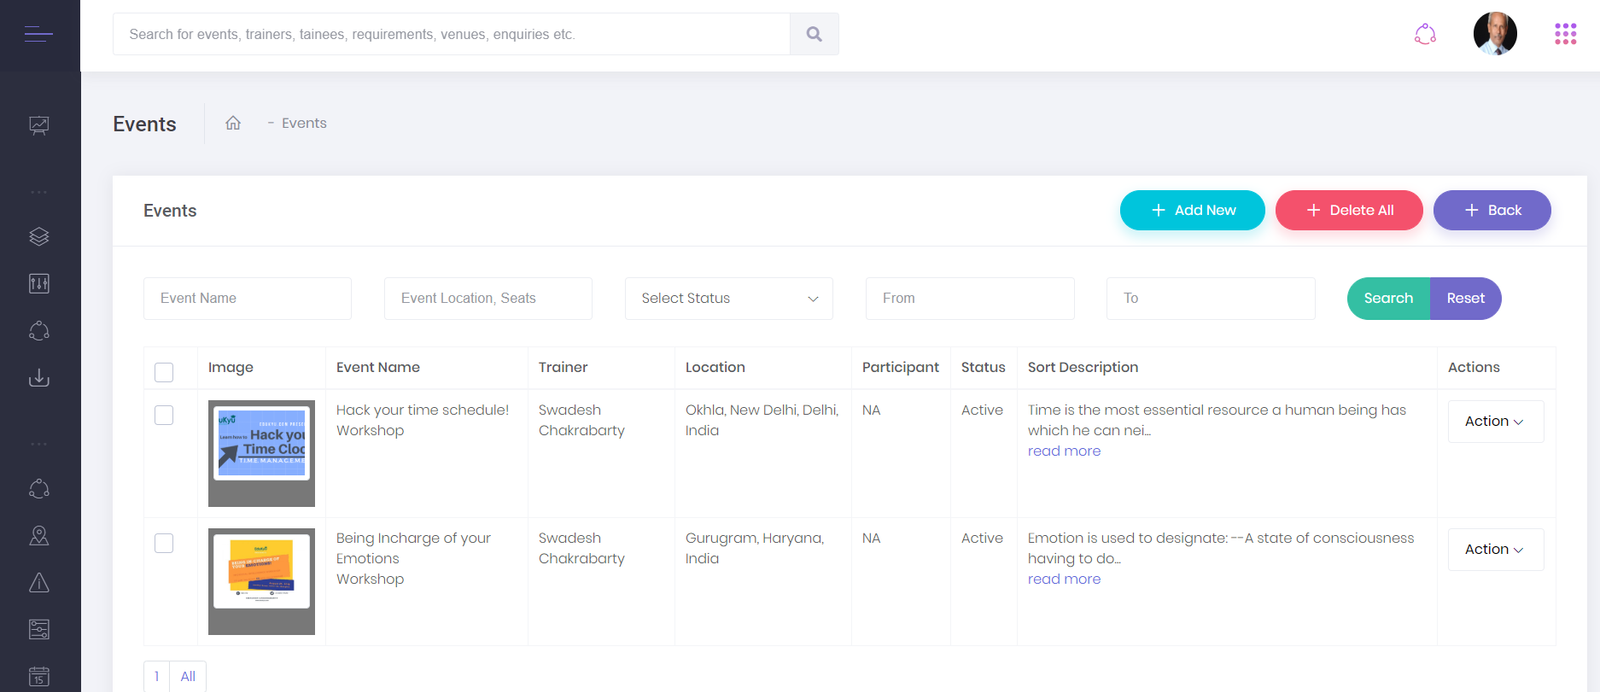The image size is (1600, 692).
Task: Click the magnifier search icon in the top bar
Action: 814,34
